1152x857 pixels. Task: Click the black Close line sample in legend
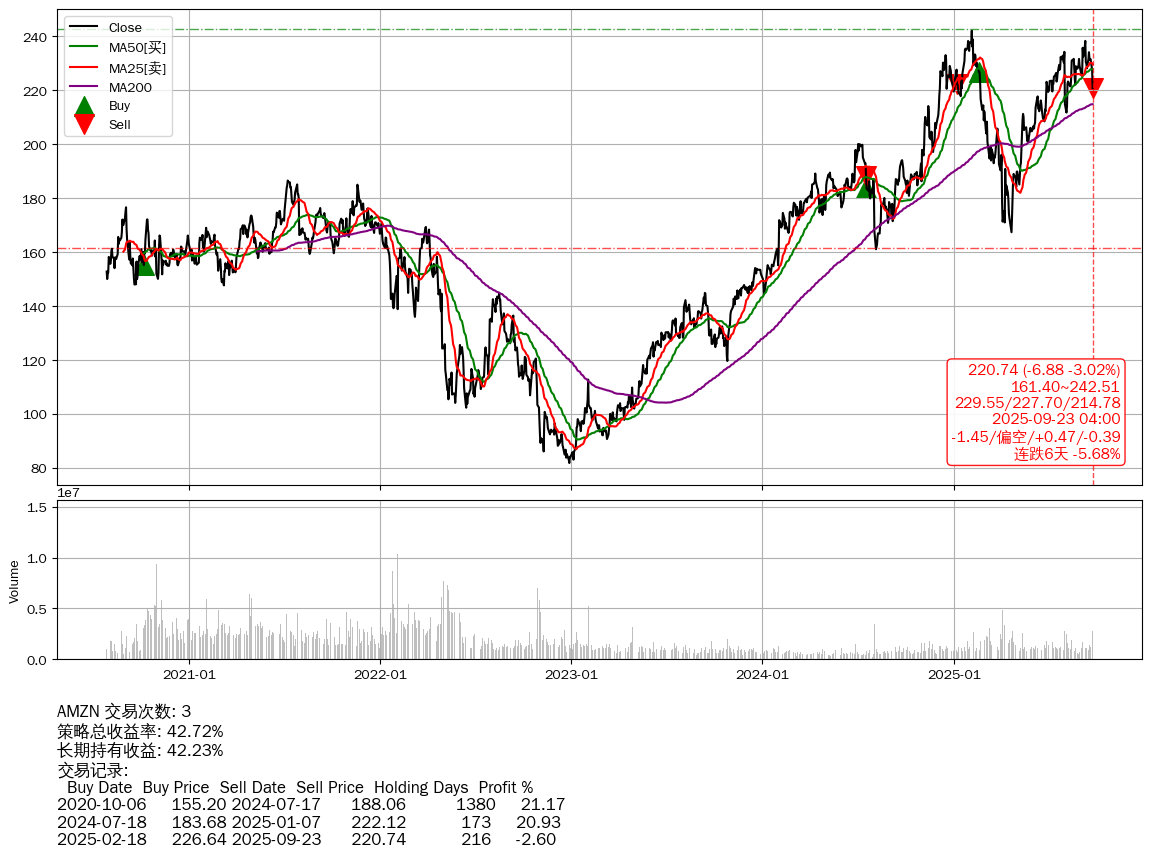point(85,28)
